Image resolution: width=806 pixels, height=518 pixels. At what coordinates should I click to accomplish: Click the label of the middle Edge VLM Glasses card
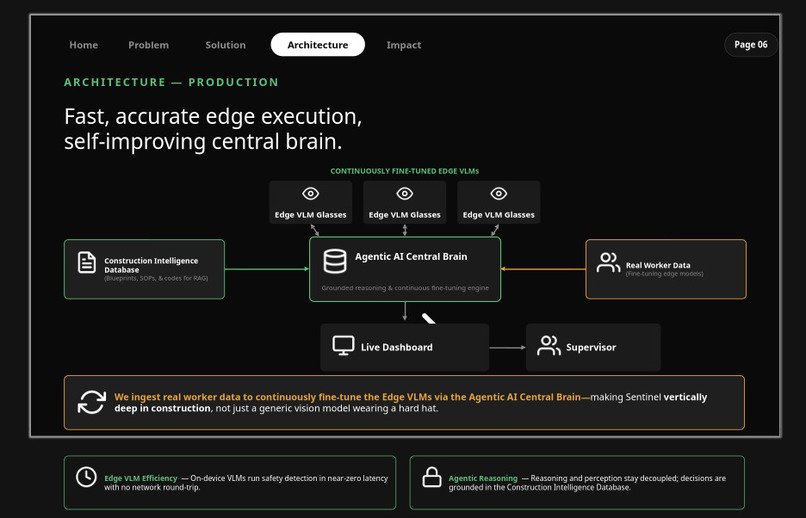click(x=405, y=215)
